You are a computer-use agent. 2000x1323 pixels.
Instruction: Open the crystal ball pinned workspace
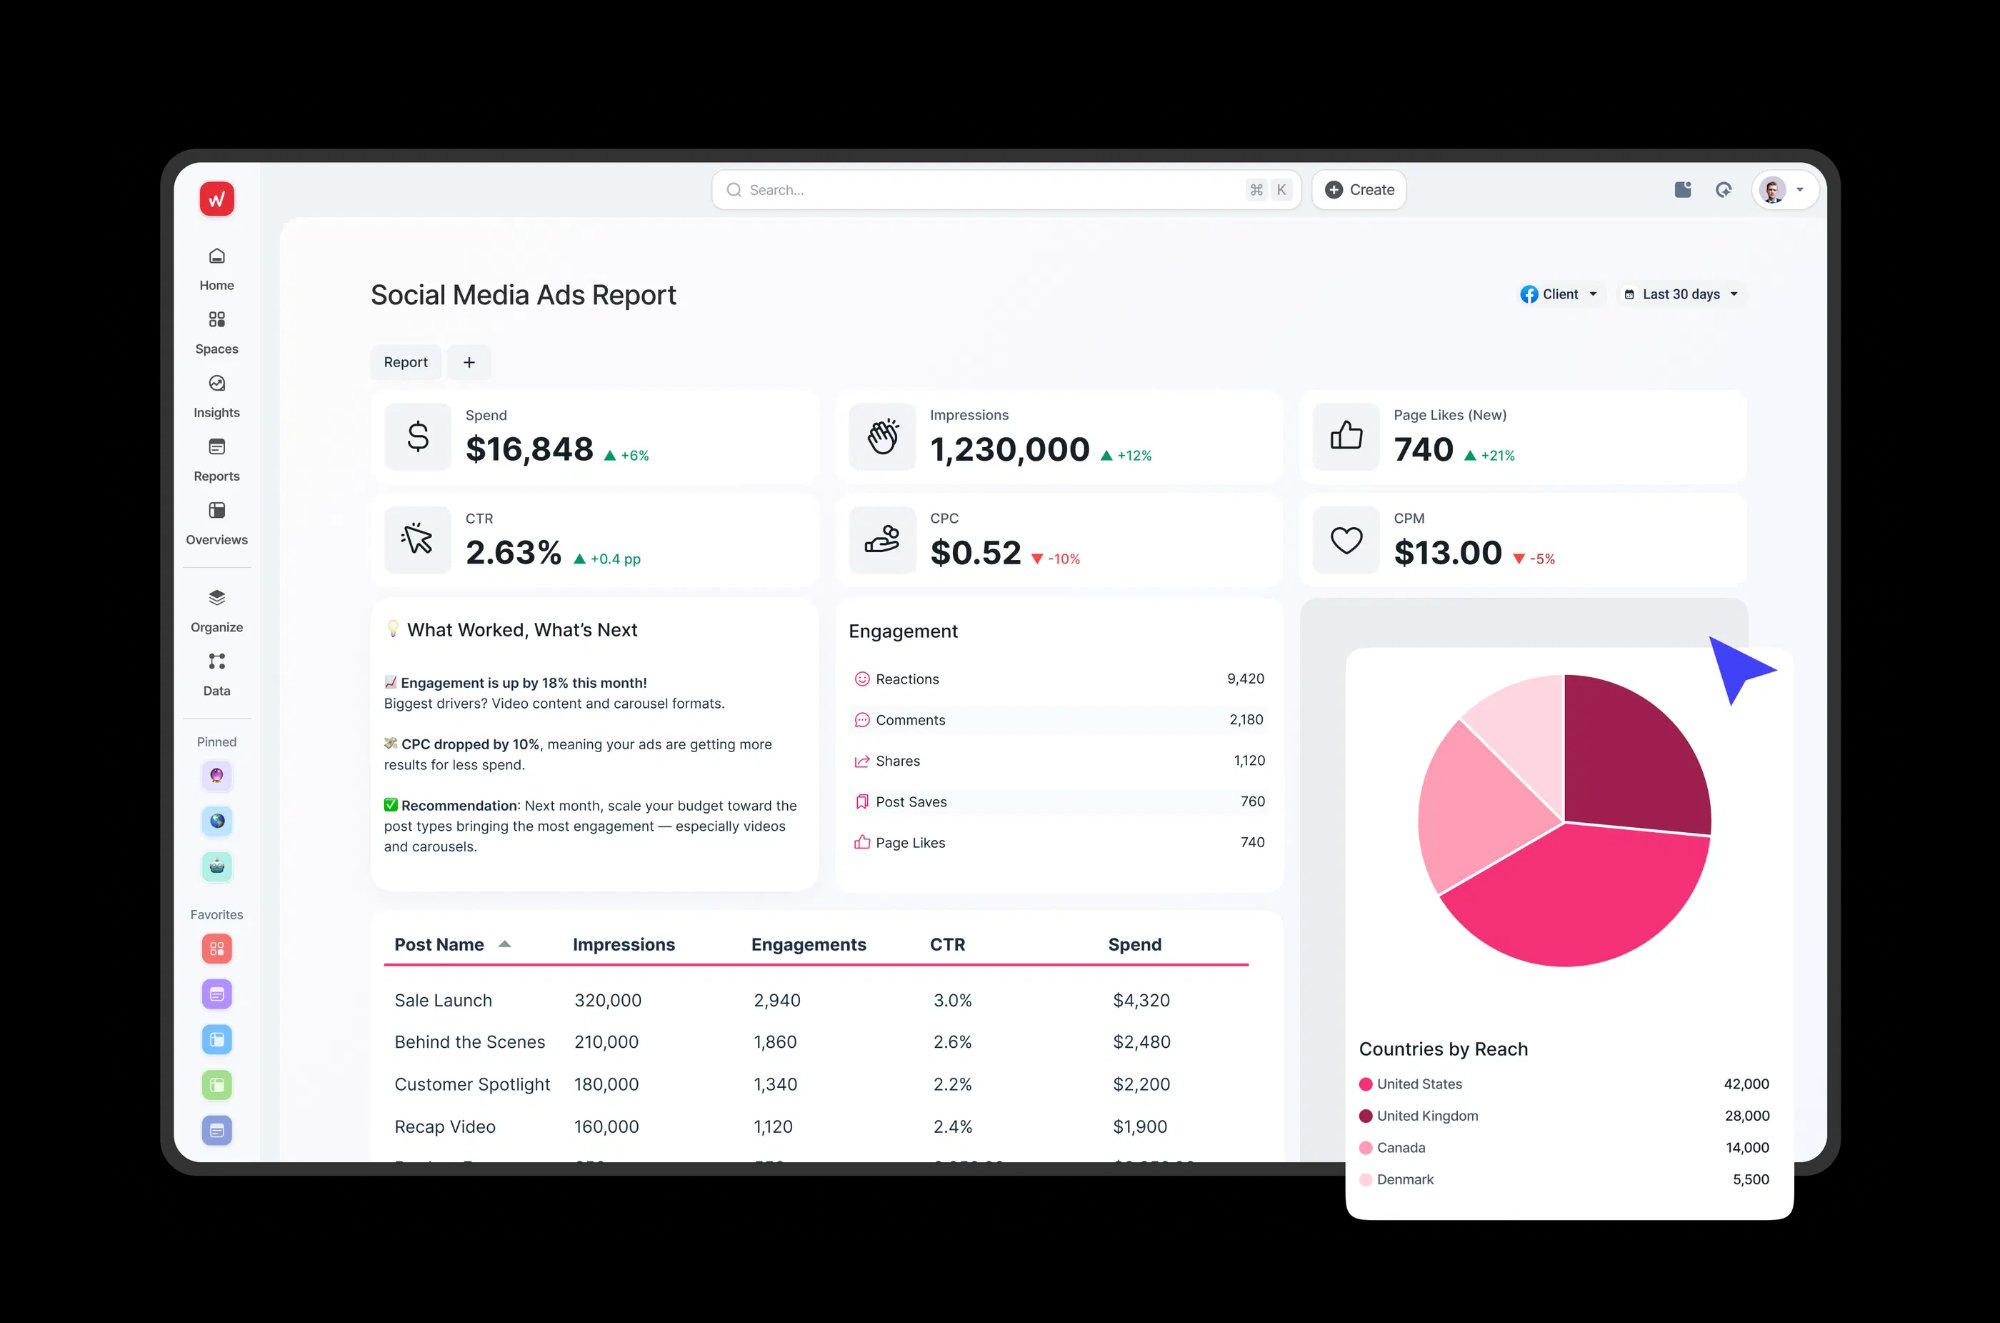tap(216, 775)
